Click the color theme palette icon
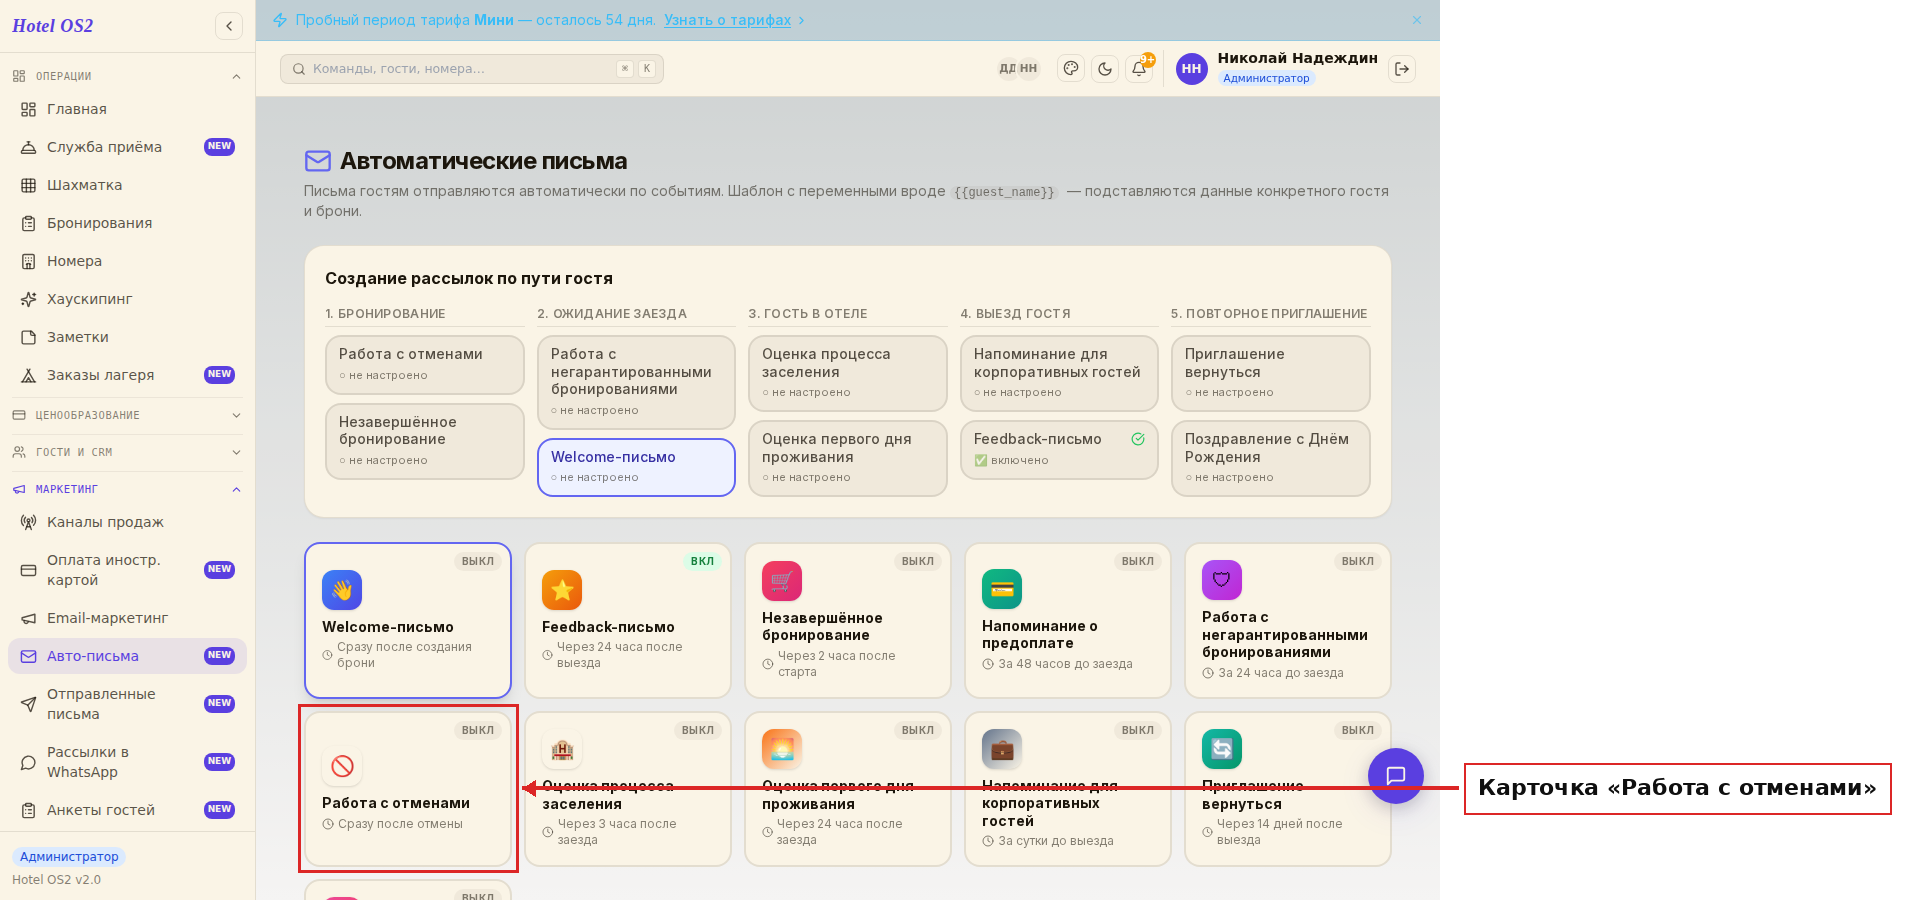Viewport: 1915px width, 900px height. pos(1071,69)
